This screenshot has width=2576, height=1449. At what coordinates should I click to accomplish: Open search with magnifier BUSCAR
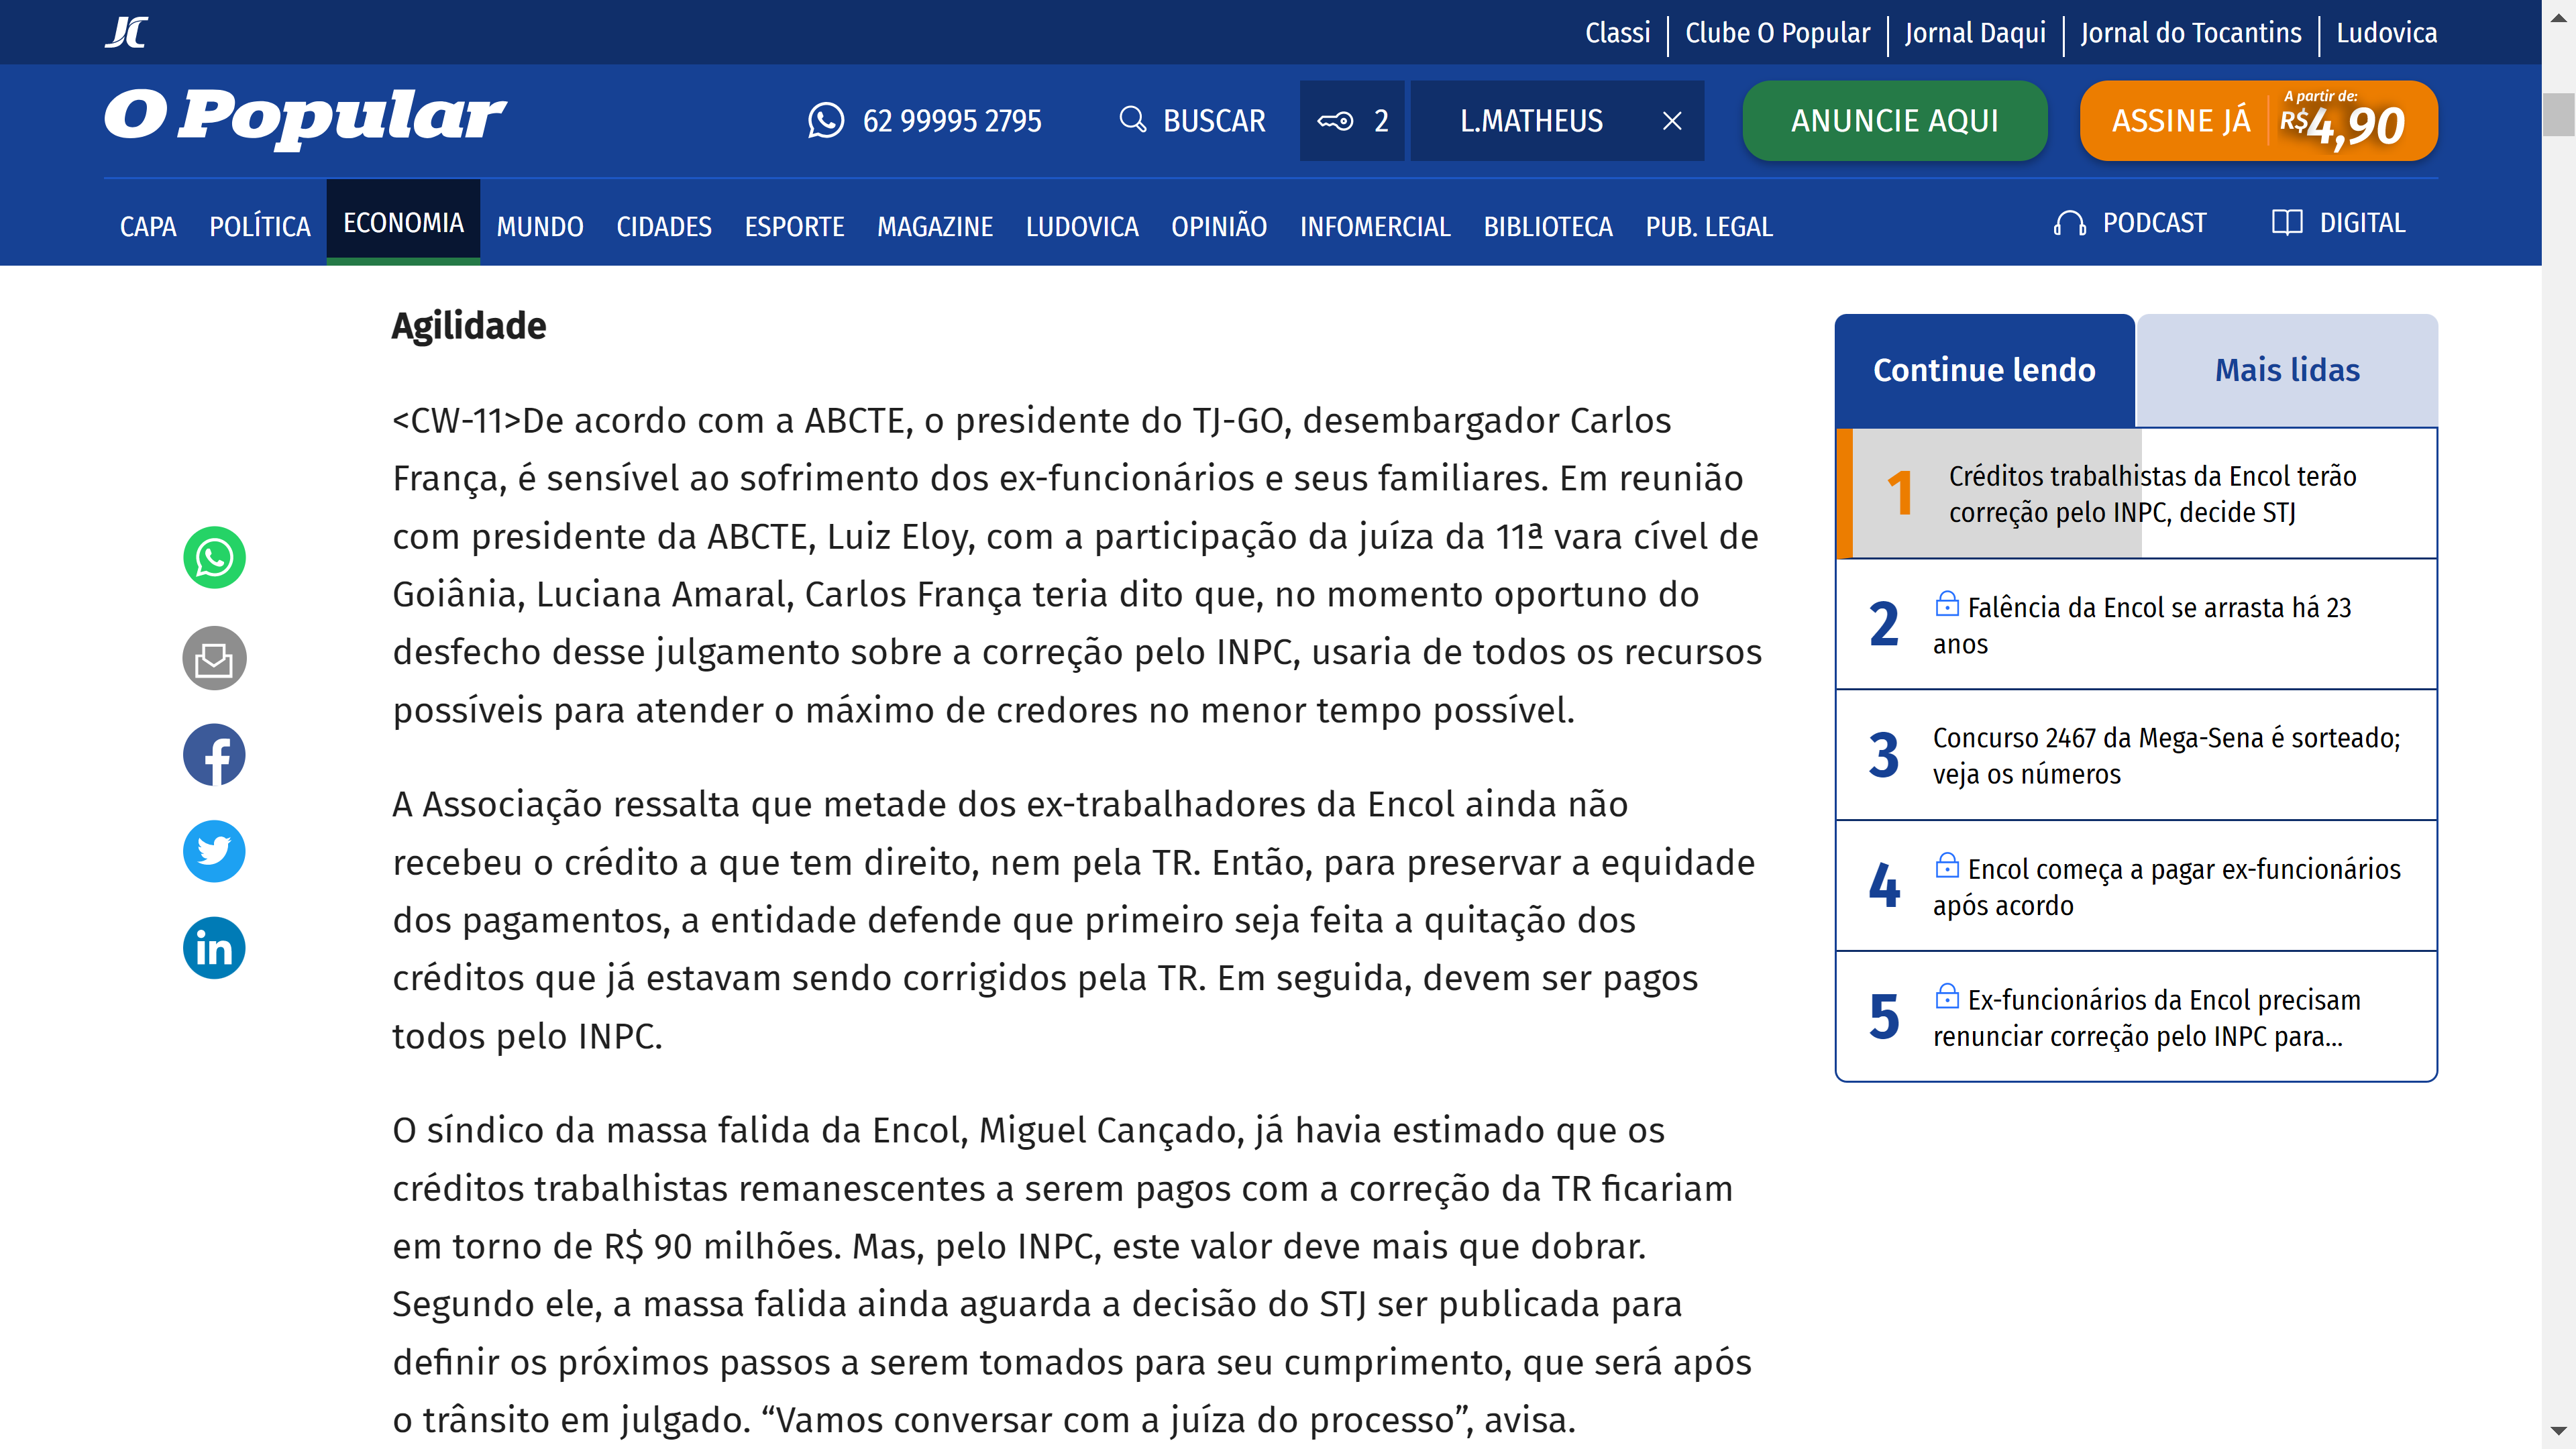[1192, 121]
